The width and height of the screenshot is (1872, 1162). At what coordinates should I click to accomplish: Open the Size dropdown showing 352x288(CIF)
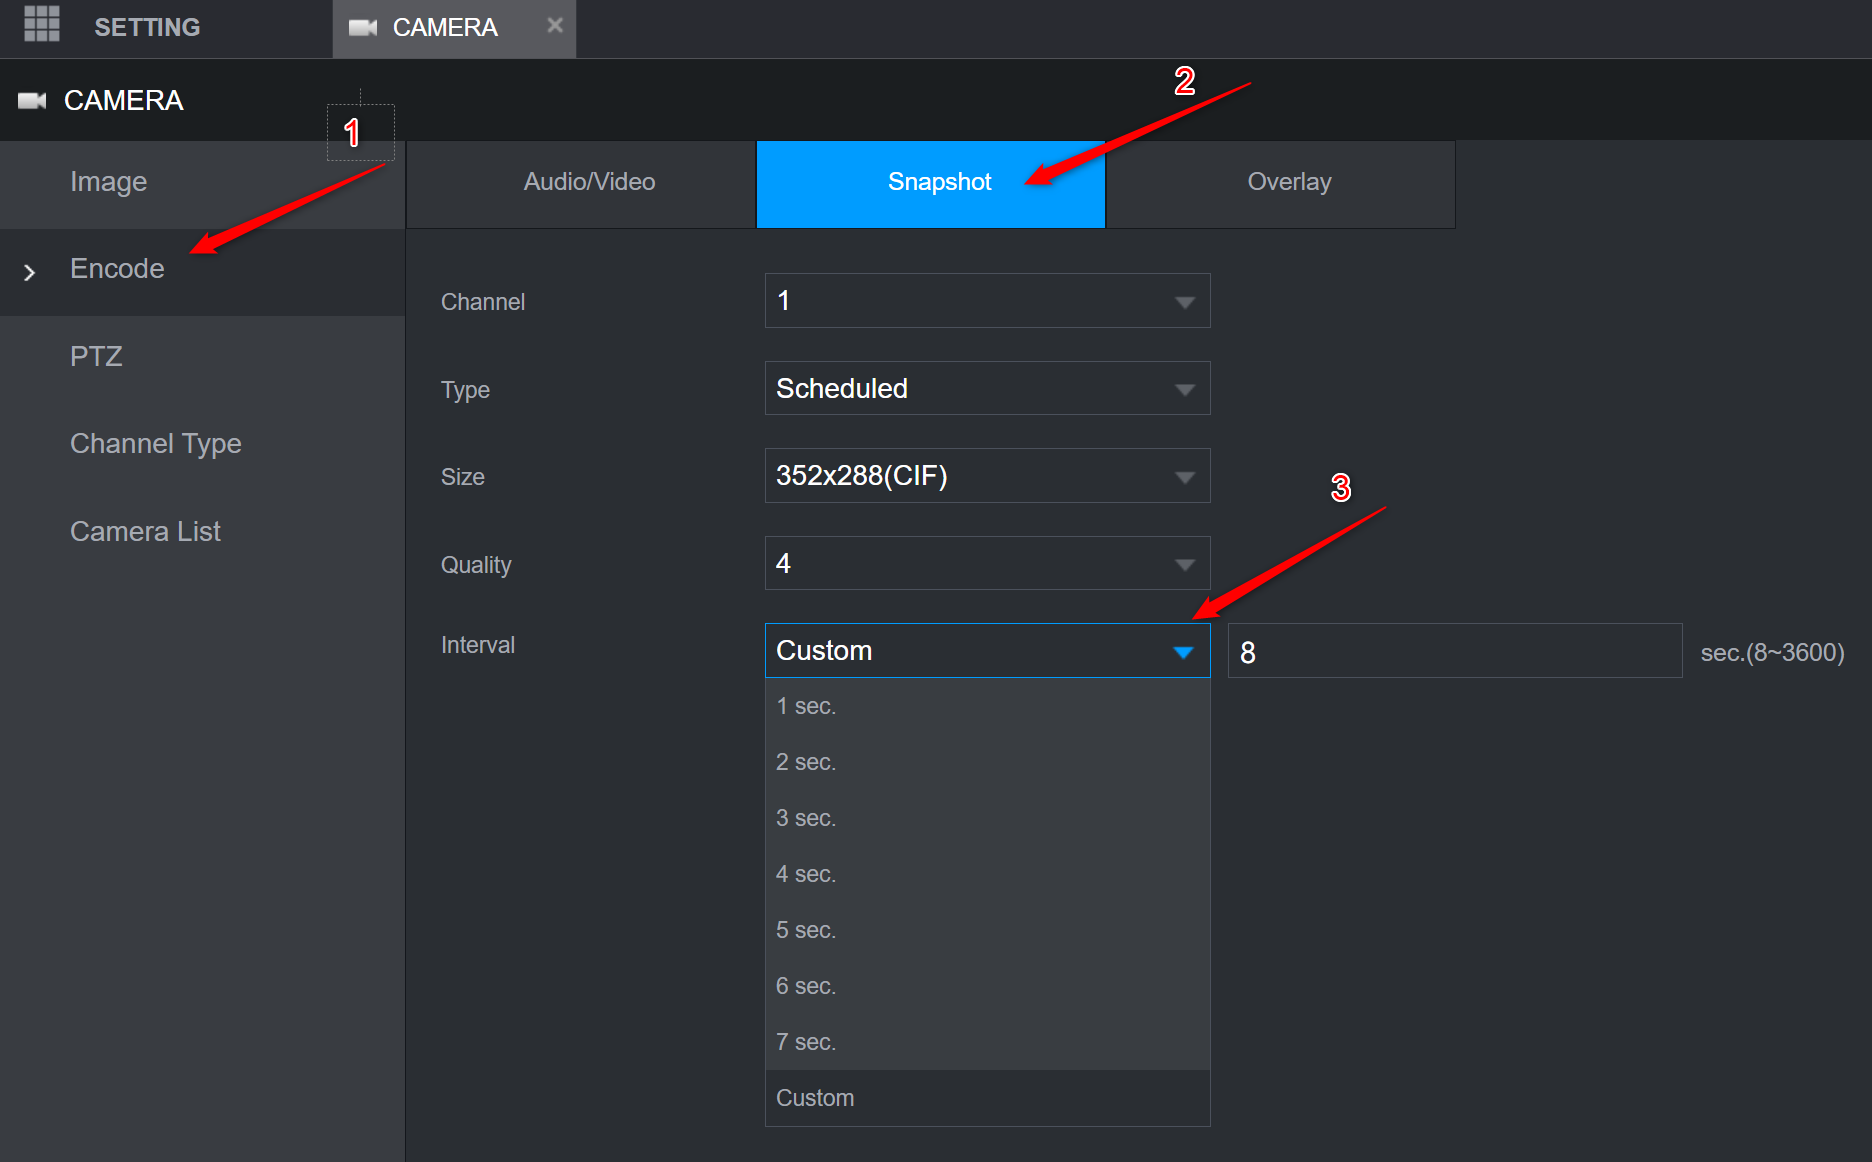tap(986, 476)
